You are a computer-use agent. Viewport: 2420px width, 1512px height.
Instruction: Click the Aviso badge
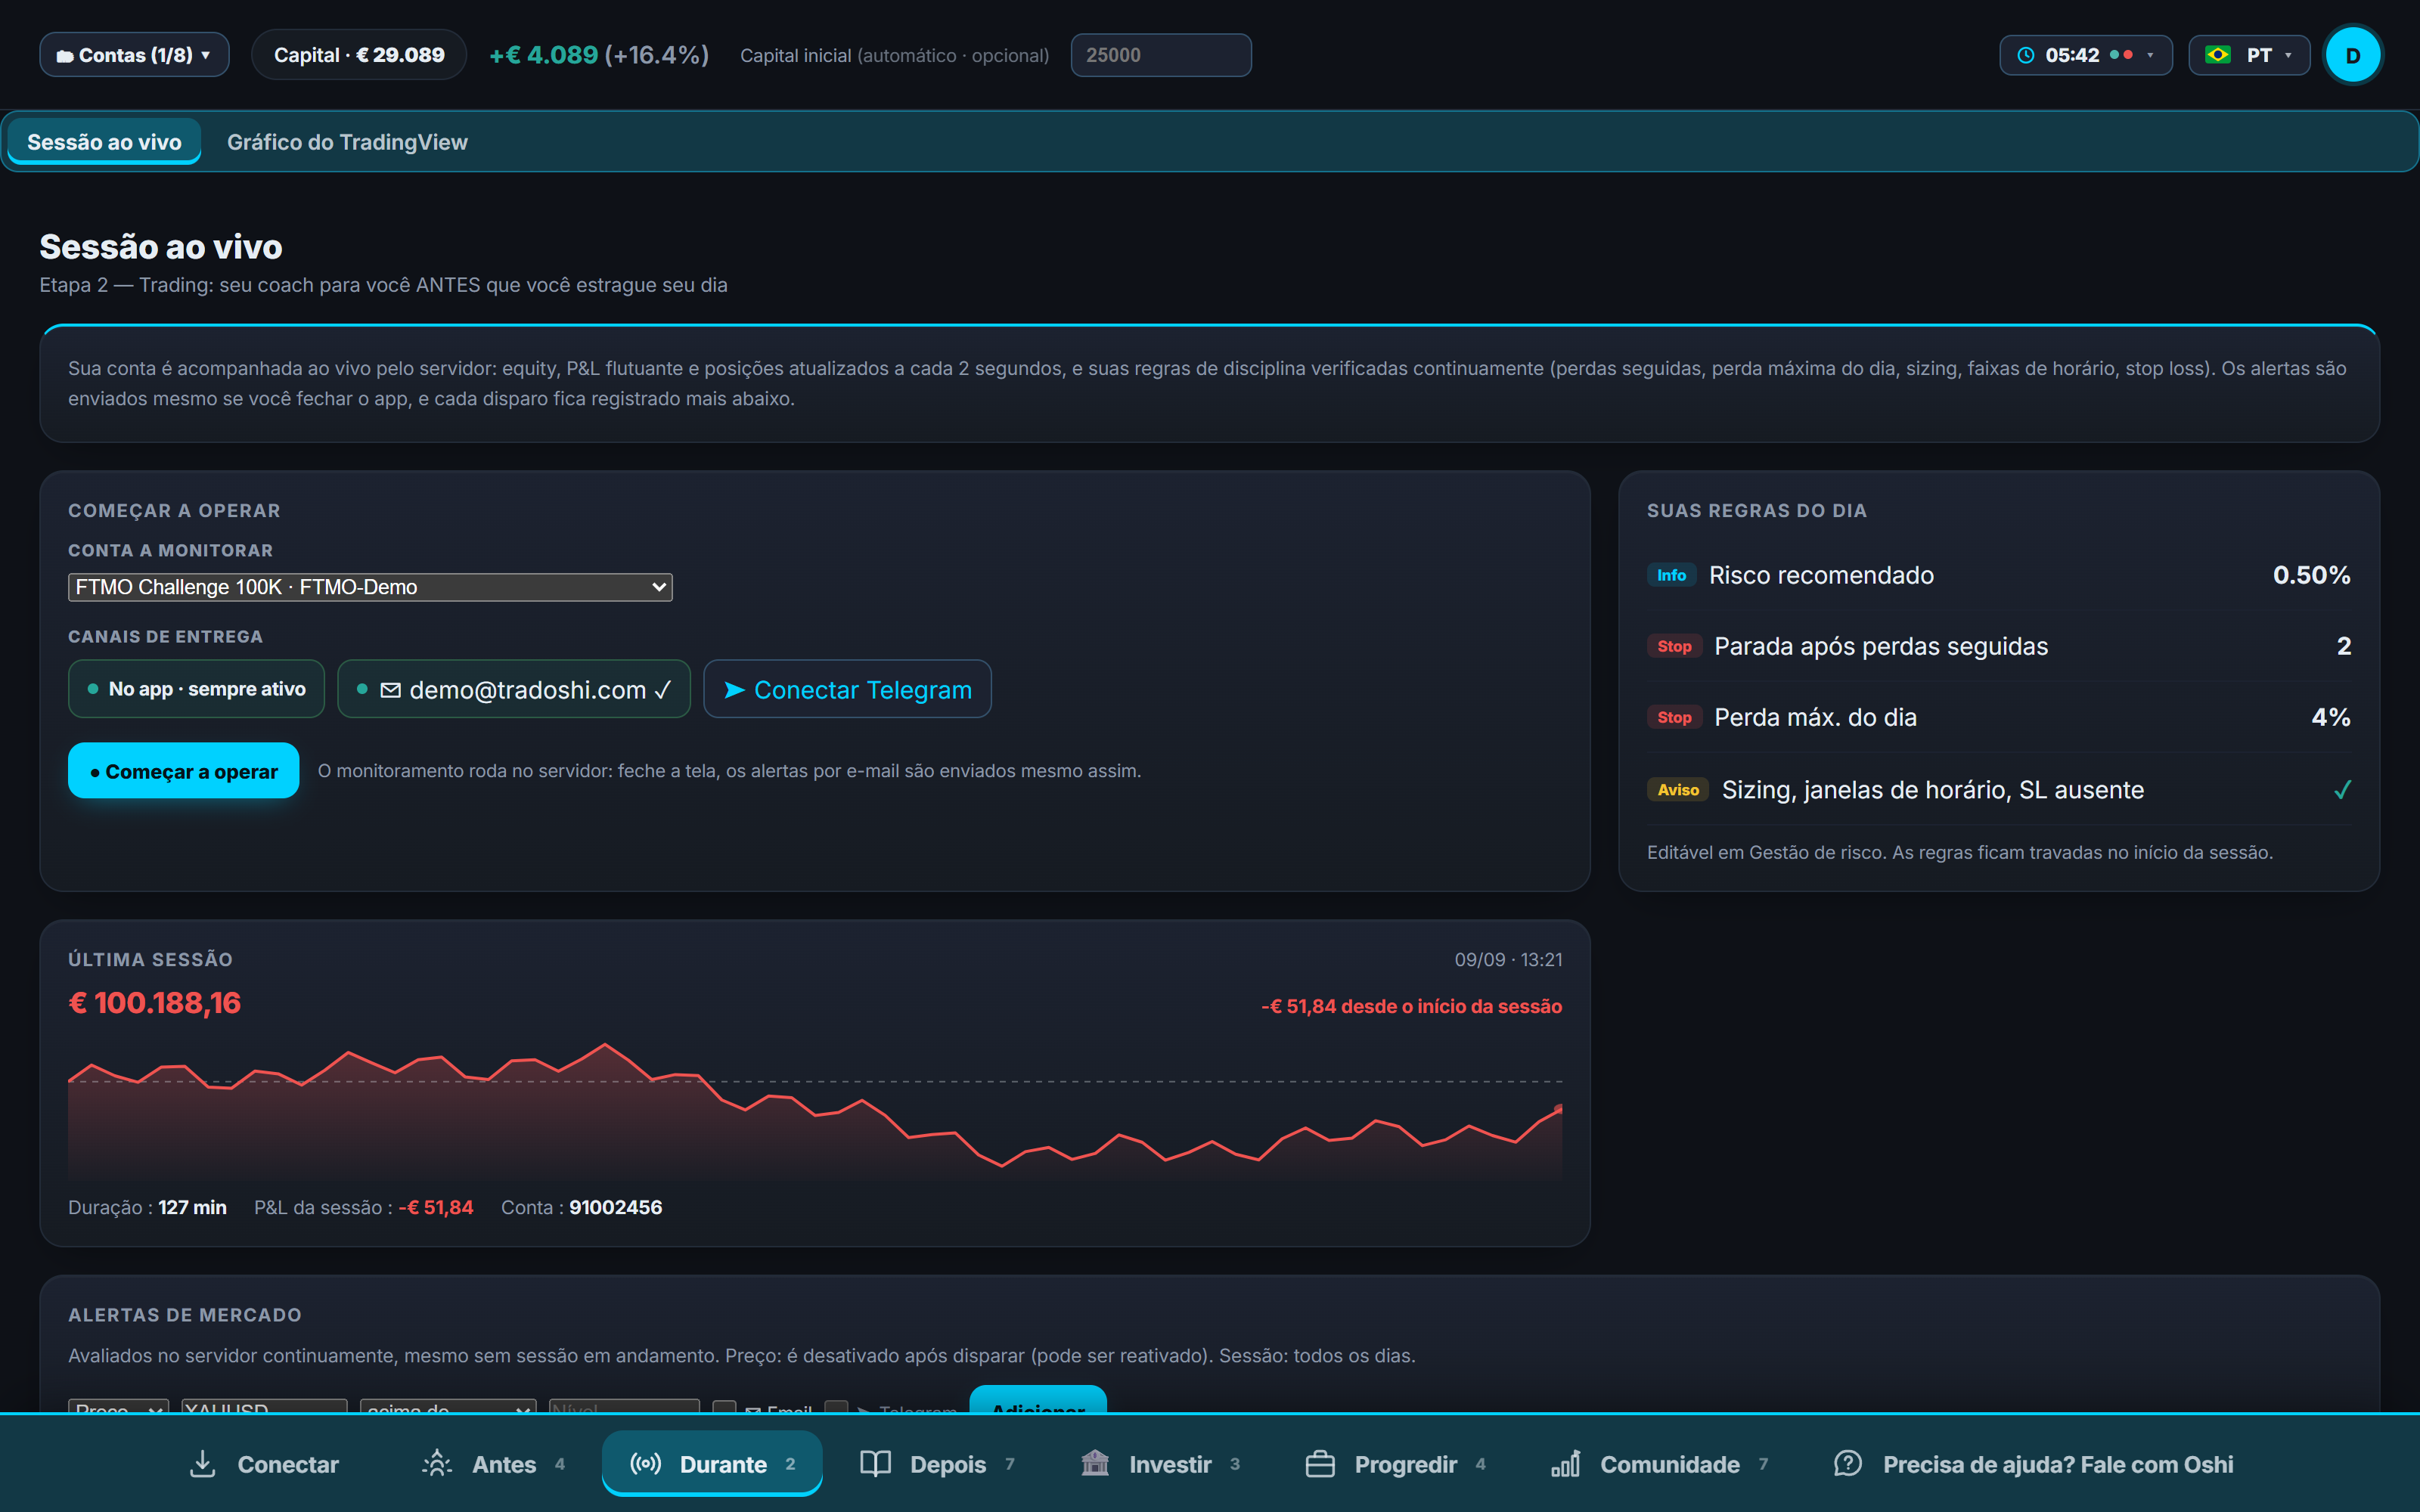tap(1678, 790)
